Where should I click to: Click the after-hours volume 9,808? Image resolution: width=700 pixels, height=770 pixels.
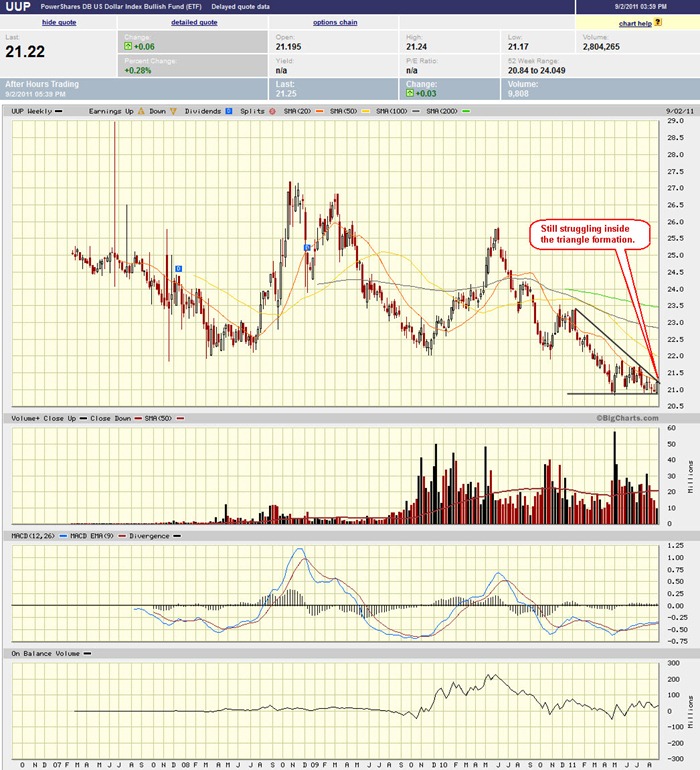[518, 93]
